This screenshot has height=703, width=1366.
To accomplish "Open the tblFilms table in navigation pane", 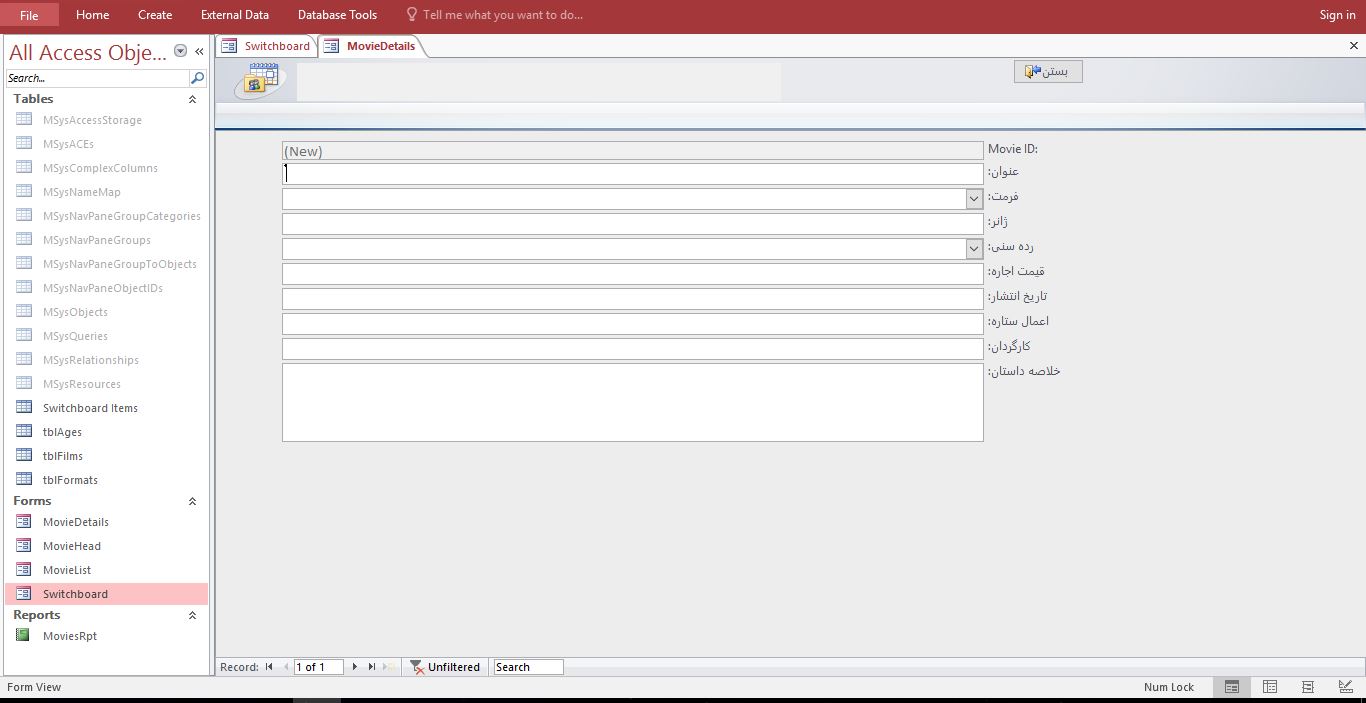I will 62,456.
